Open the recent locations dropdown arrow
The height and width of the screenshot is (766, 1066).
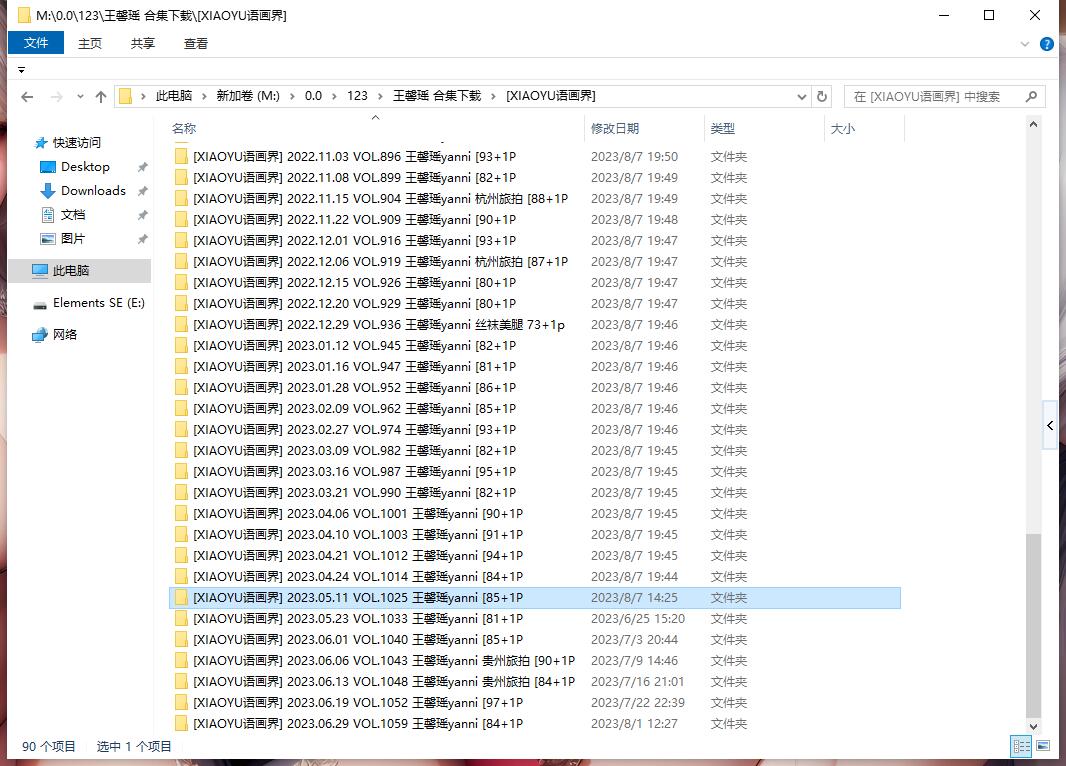click(78, 97)
